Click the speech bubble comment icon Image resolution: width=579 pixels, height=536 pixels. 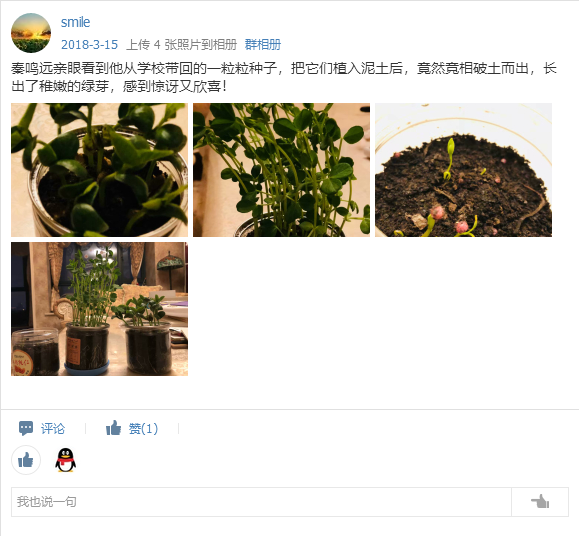click(x=26, y=428)
